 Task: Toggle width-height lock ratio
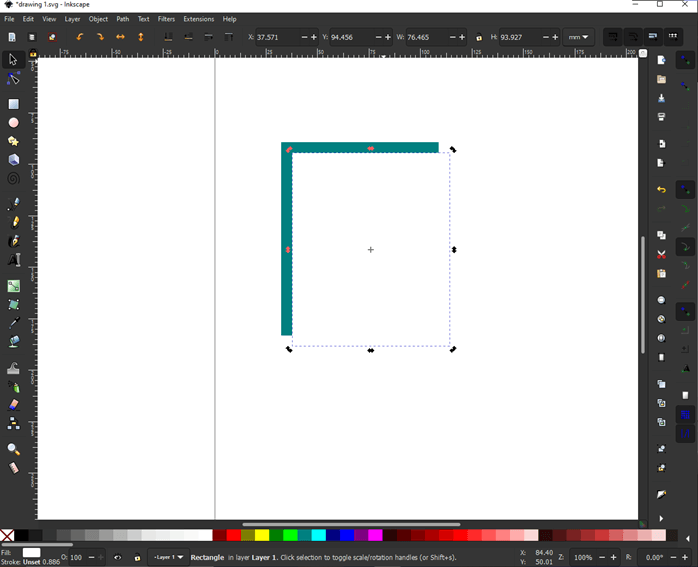pos(479,37)
